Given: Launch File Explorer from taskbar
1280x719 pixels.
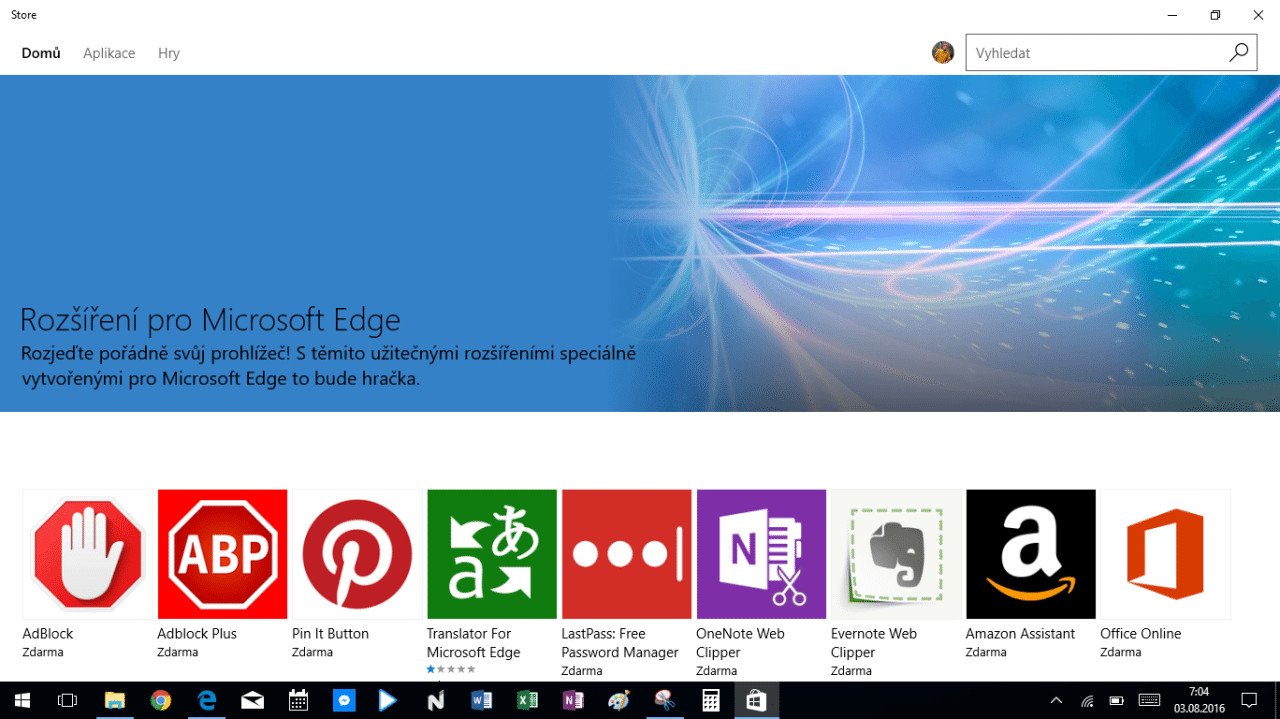Looking at the screenshot, I should click(x=114, y=701).
